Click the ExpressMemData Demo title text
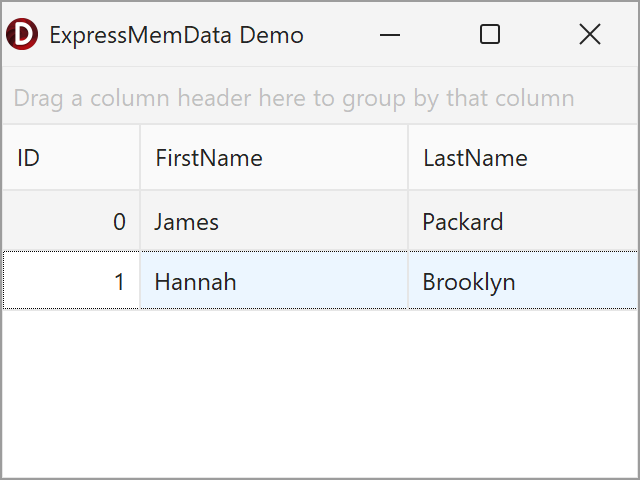 pyautogui.click(x=176, y=35)
